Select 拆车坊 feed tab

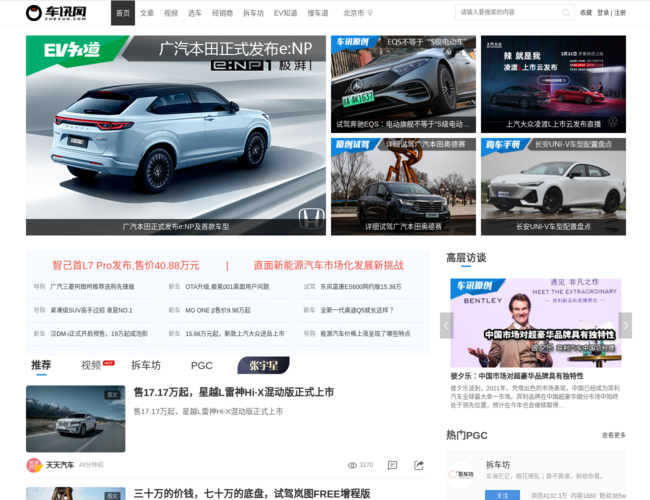146,365
